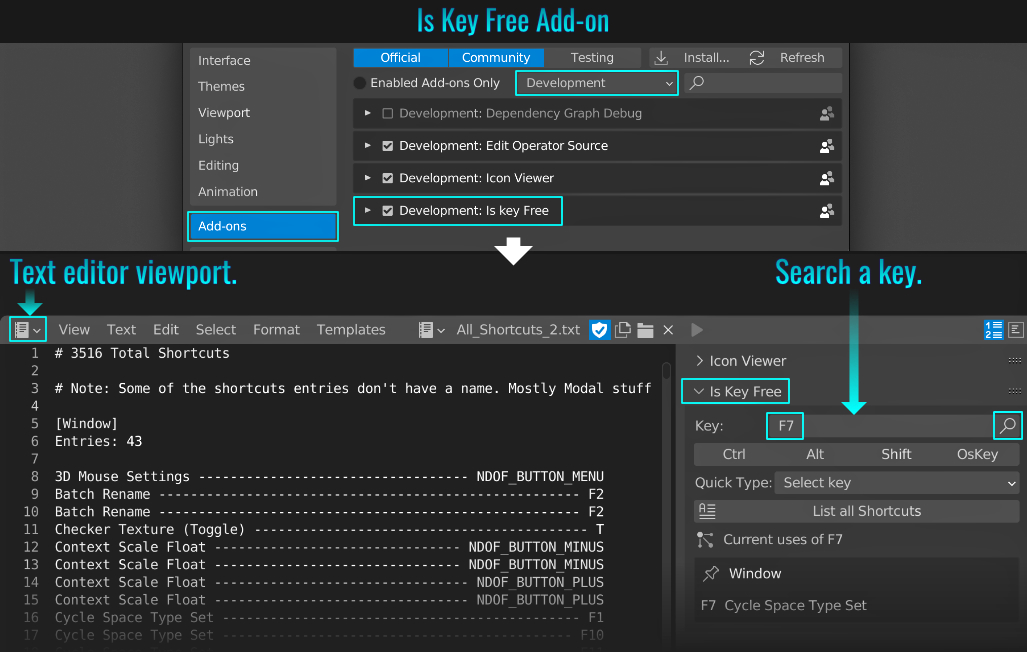Screen dimensions: 1027x652
Task: Open the Quick Type Select key dropdown
Action: click(x=897, y=483)
